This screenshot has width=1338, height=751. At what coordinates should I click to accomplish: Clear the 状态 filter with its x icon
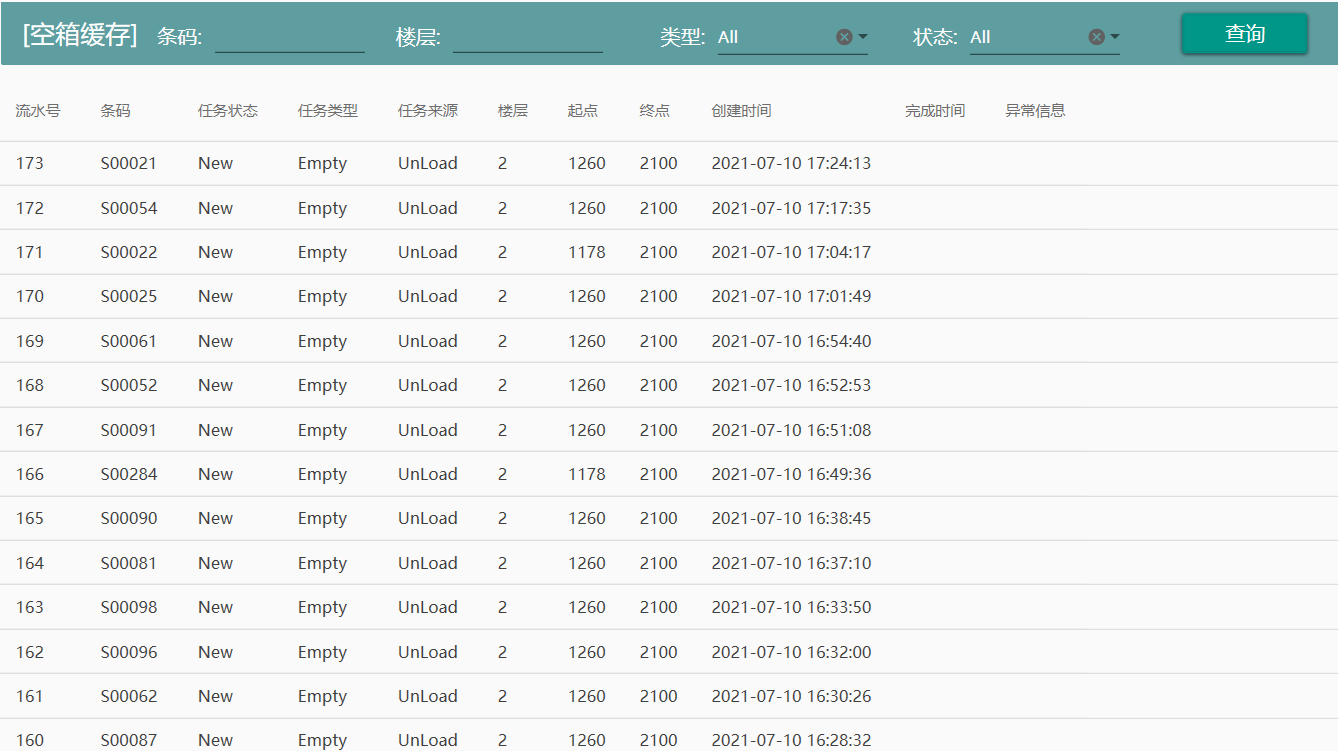coord(1096,37)
